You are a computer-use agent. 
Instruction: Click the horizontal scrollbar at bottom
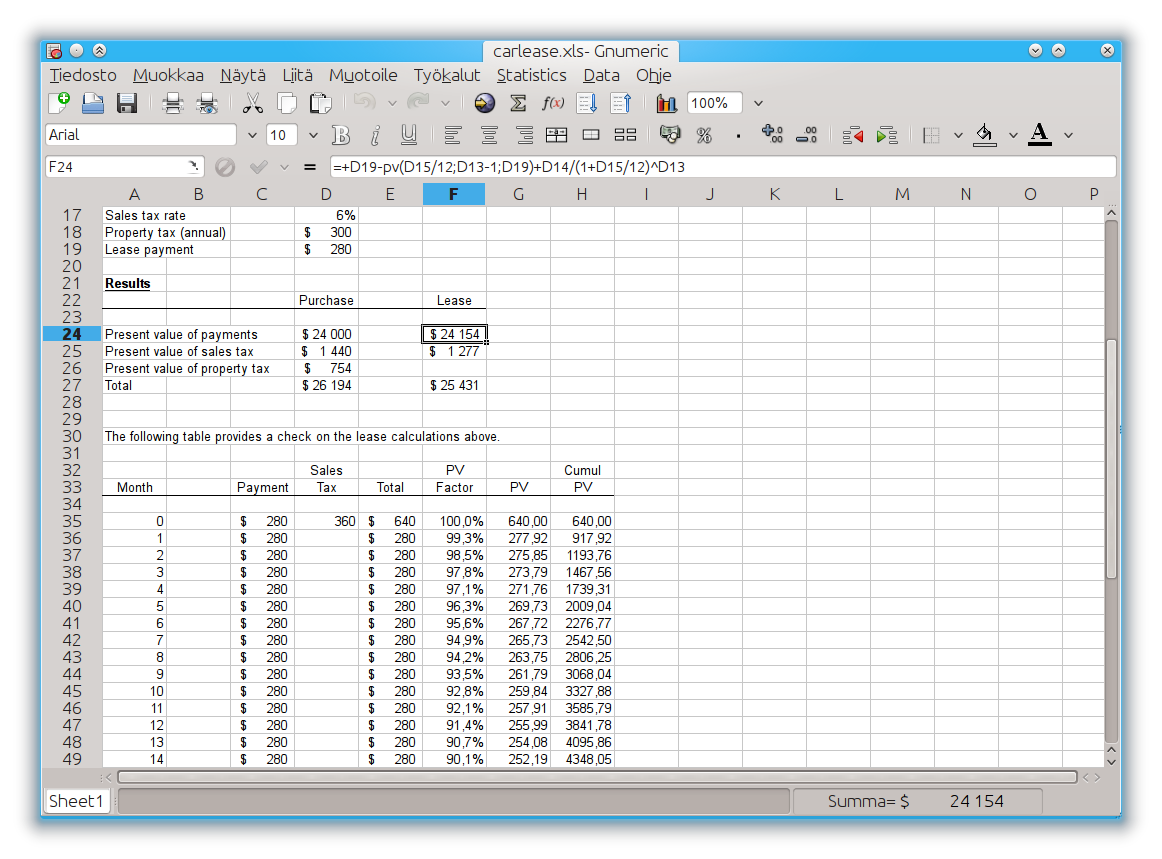click(x=597, y=777)
